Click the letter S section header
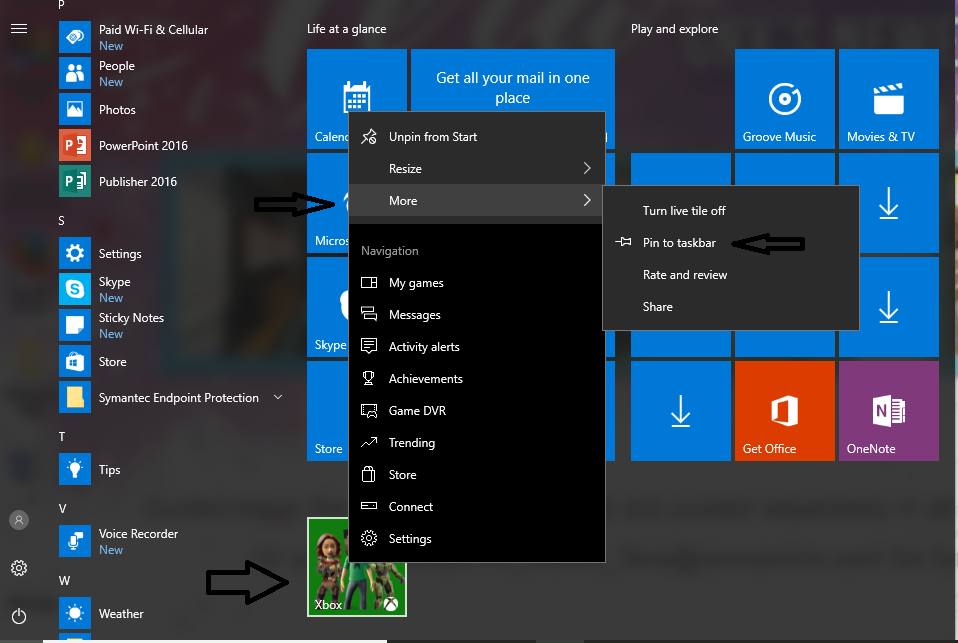Screen dimensions: 958x643 (x=61, y=221)
